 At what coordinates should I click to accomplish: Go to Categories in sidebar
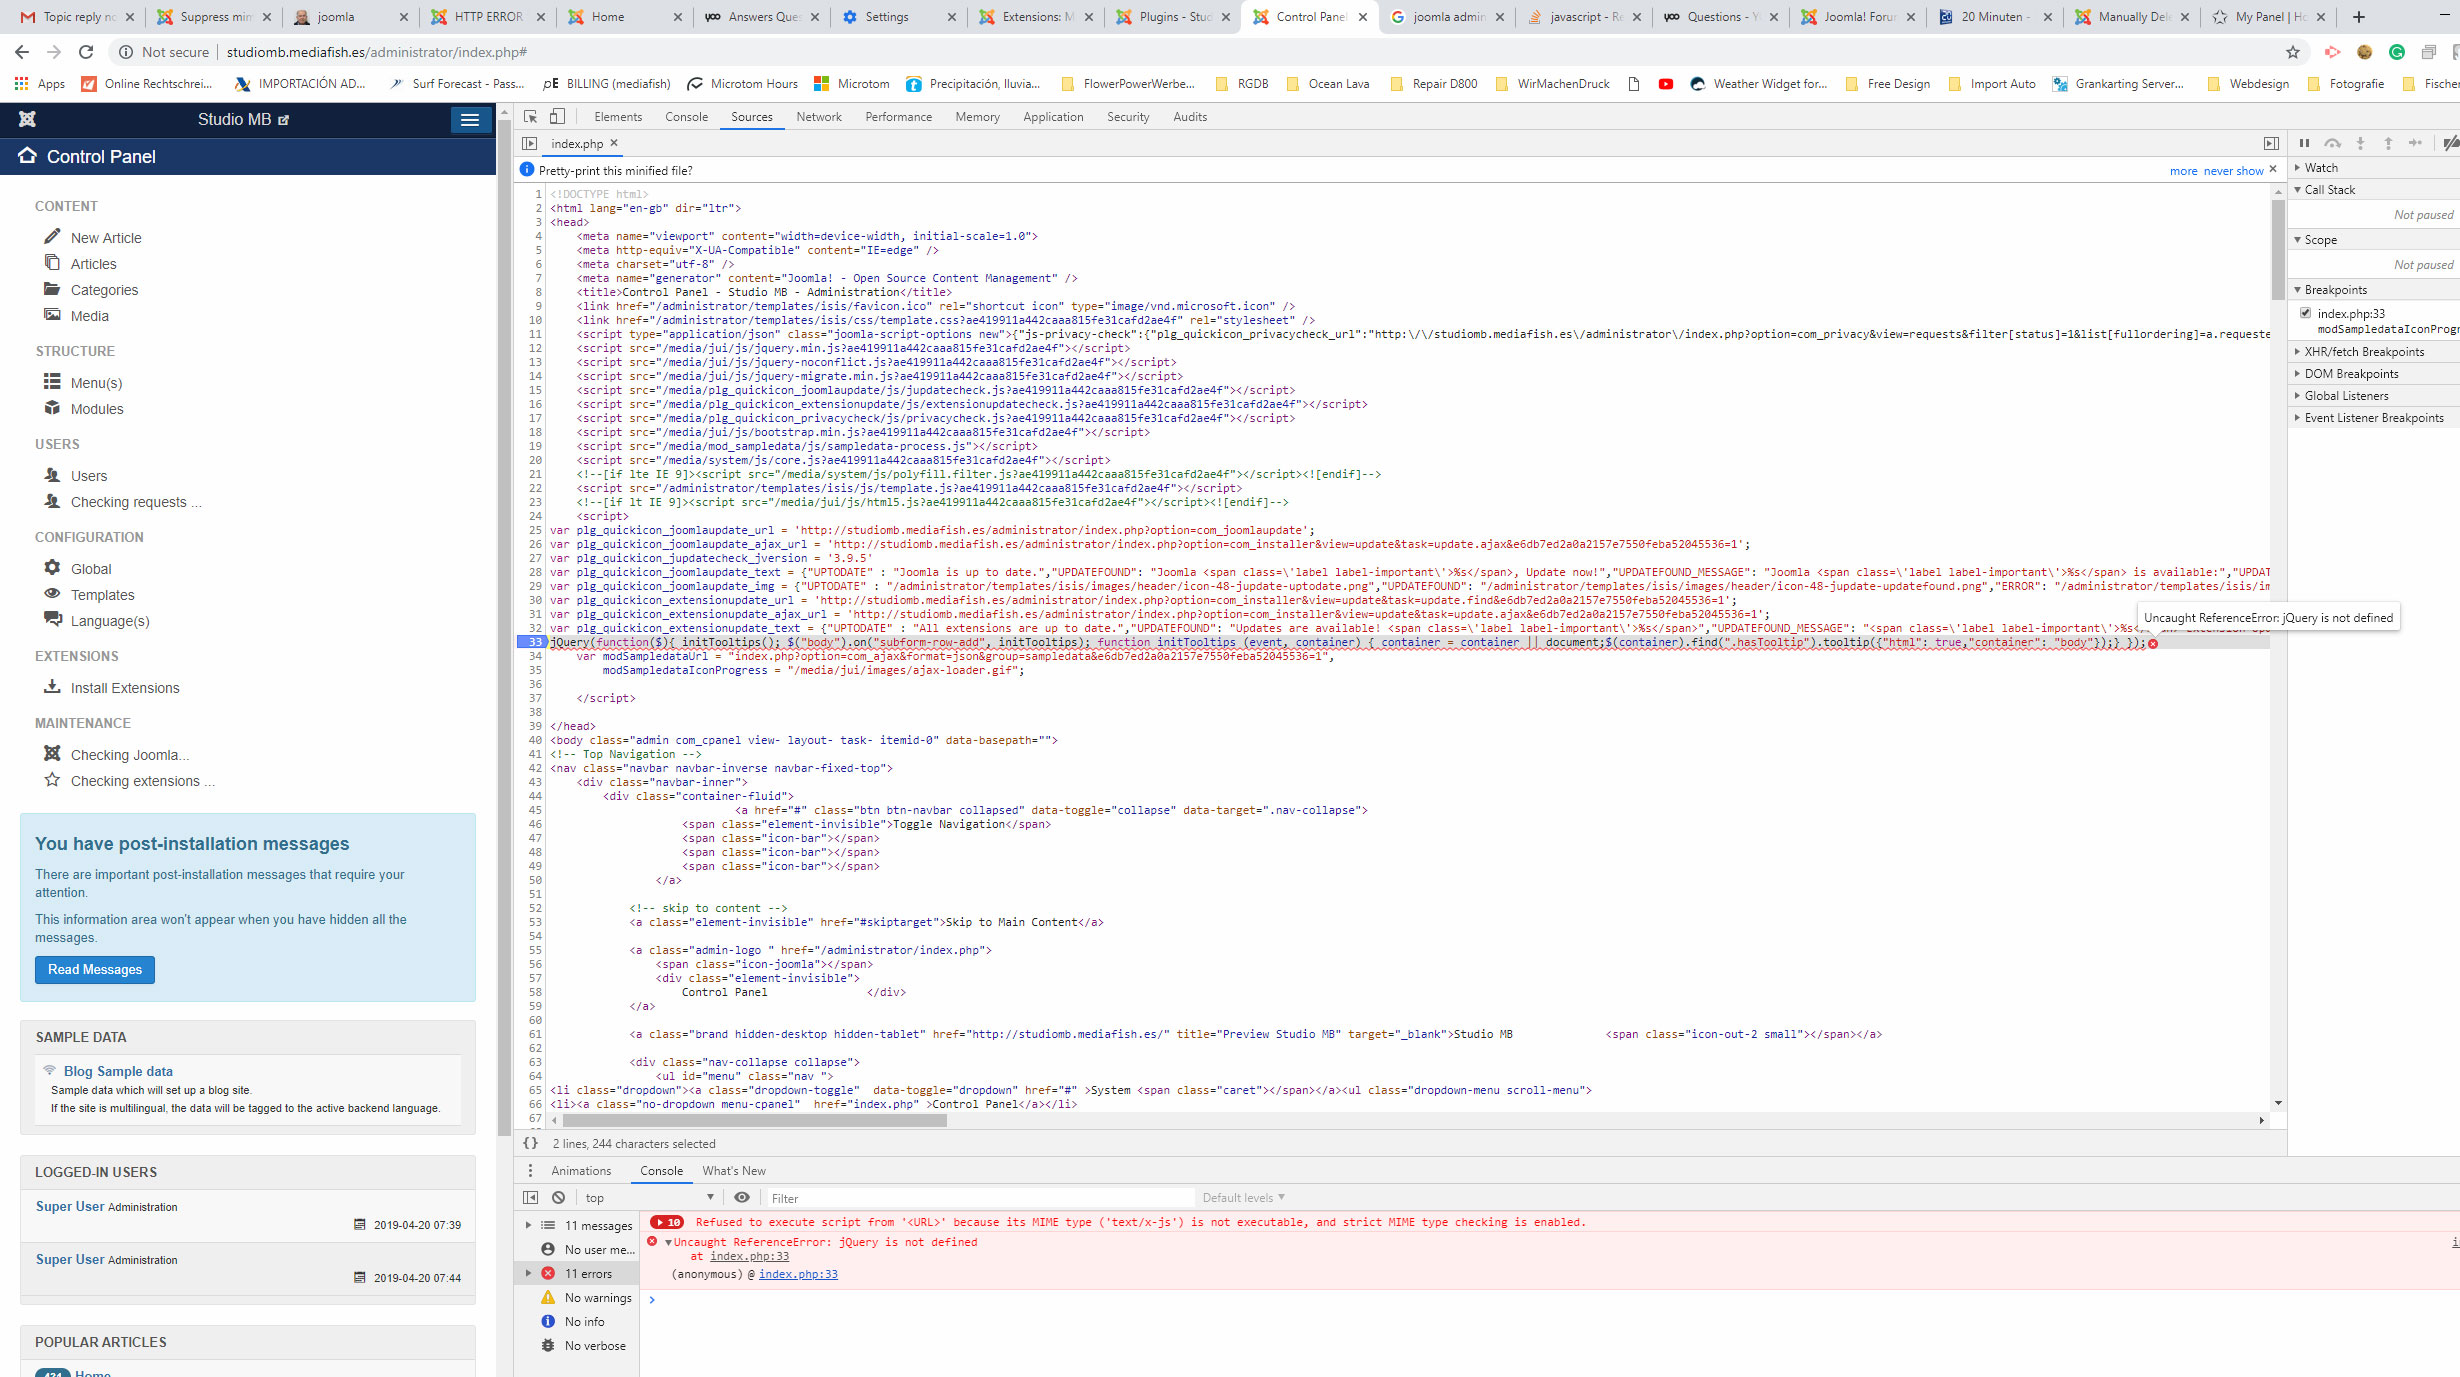point(104,290)
